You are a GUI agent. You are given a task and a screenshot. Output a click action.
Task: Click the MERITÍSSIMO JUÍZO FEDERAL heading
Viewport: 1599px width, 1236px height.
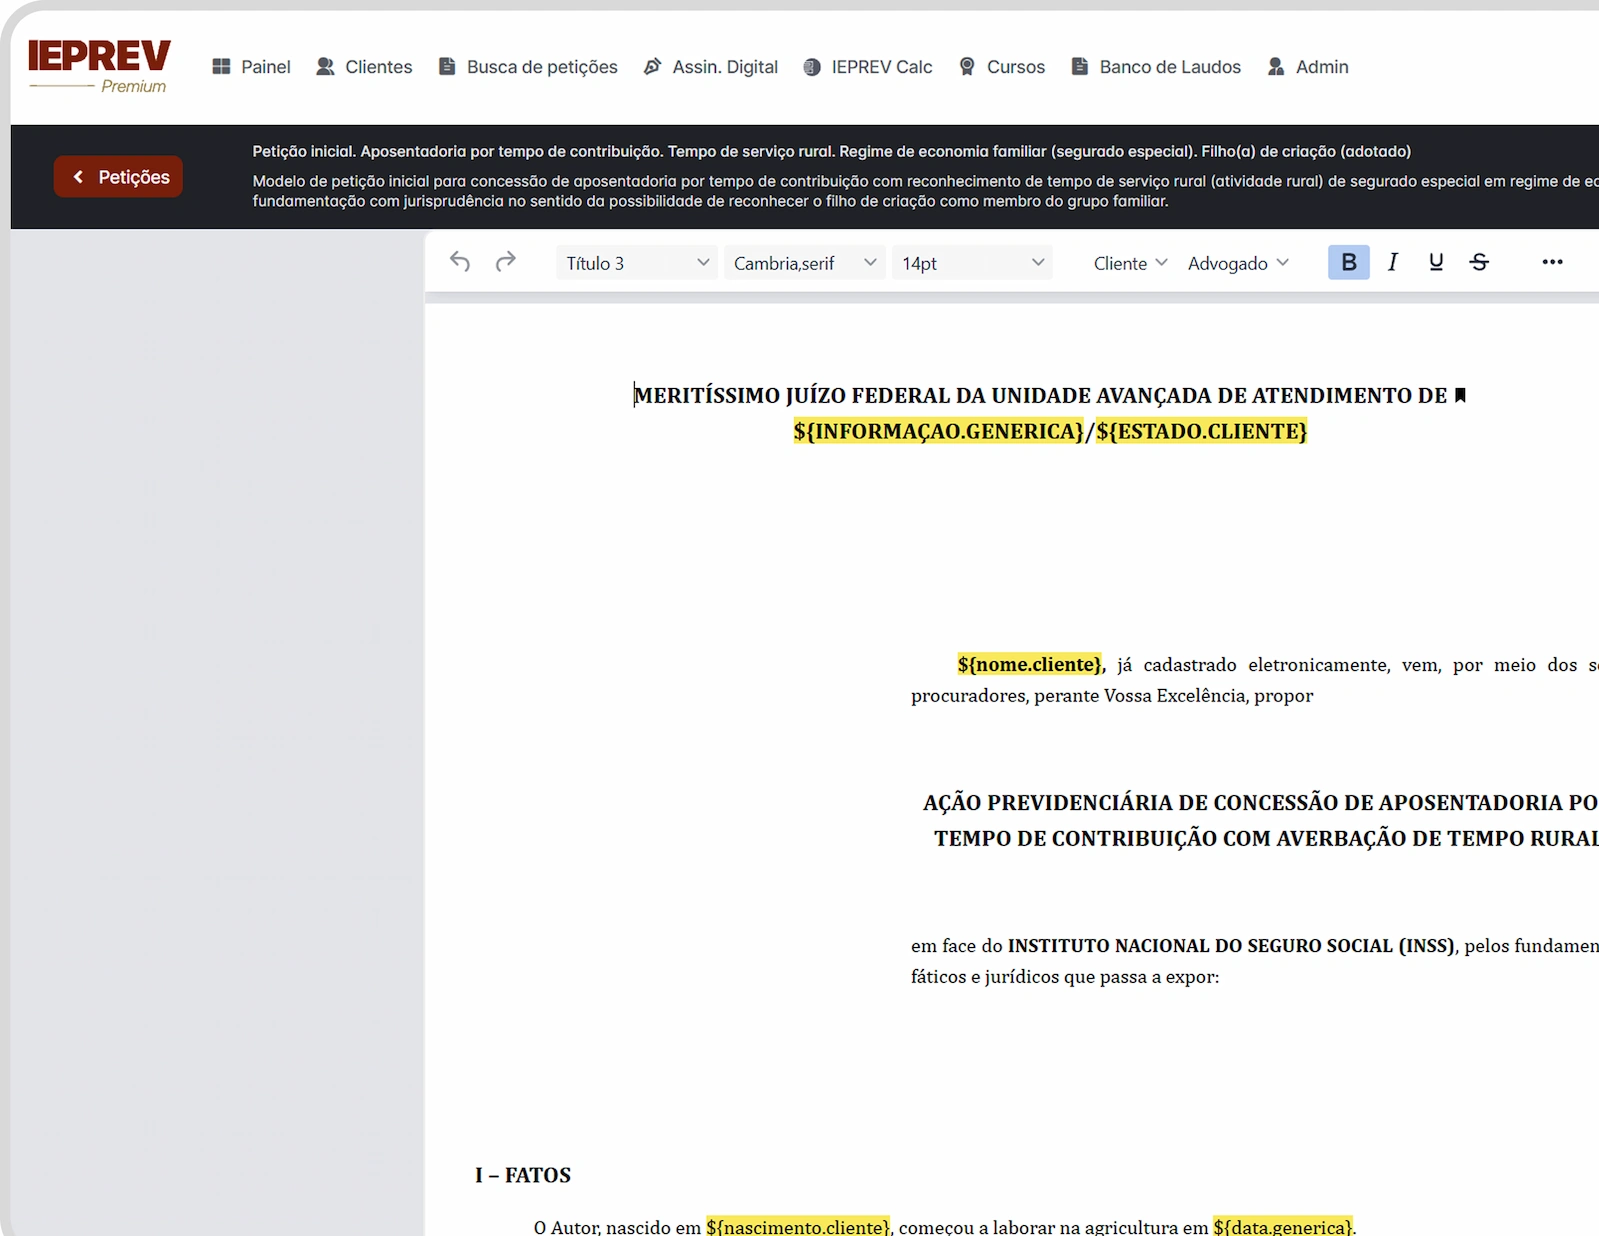tap(1040, 396)
